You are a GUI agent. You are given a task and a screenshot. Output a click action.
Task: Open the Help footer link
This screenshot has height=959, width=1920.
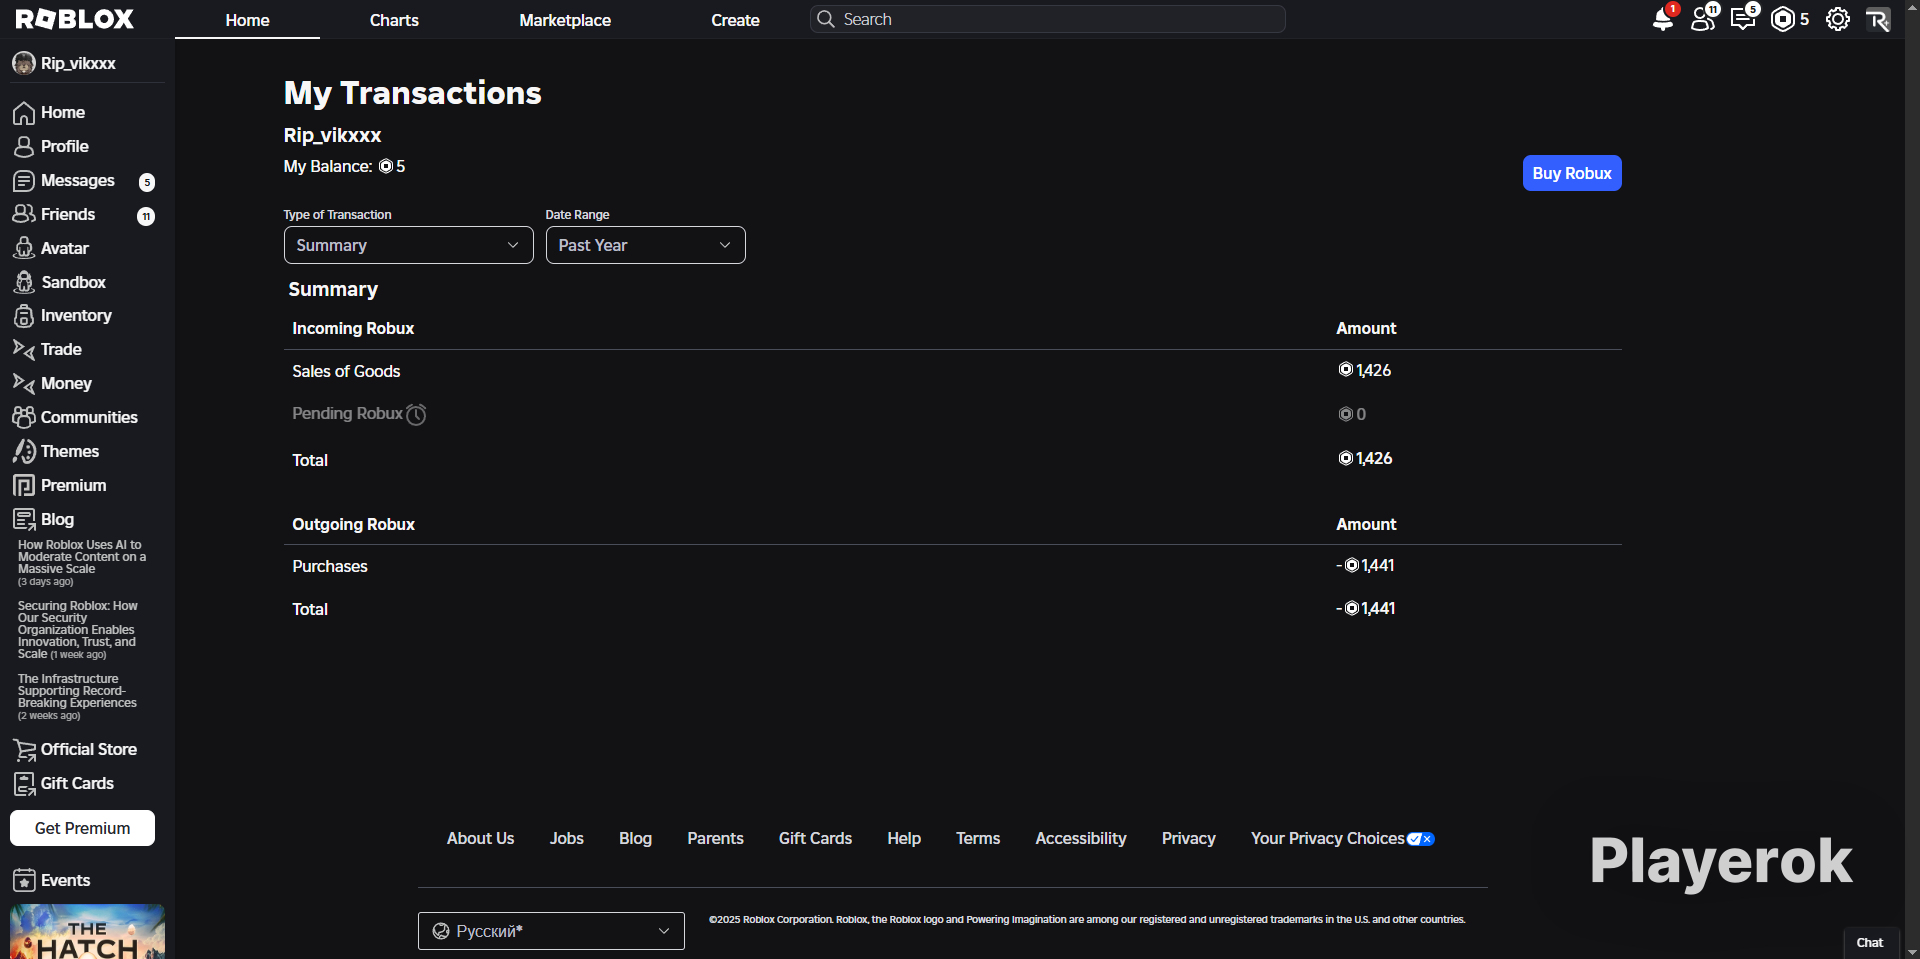coord(904,839)
